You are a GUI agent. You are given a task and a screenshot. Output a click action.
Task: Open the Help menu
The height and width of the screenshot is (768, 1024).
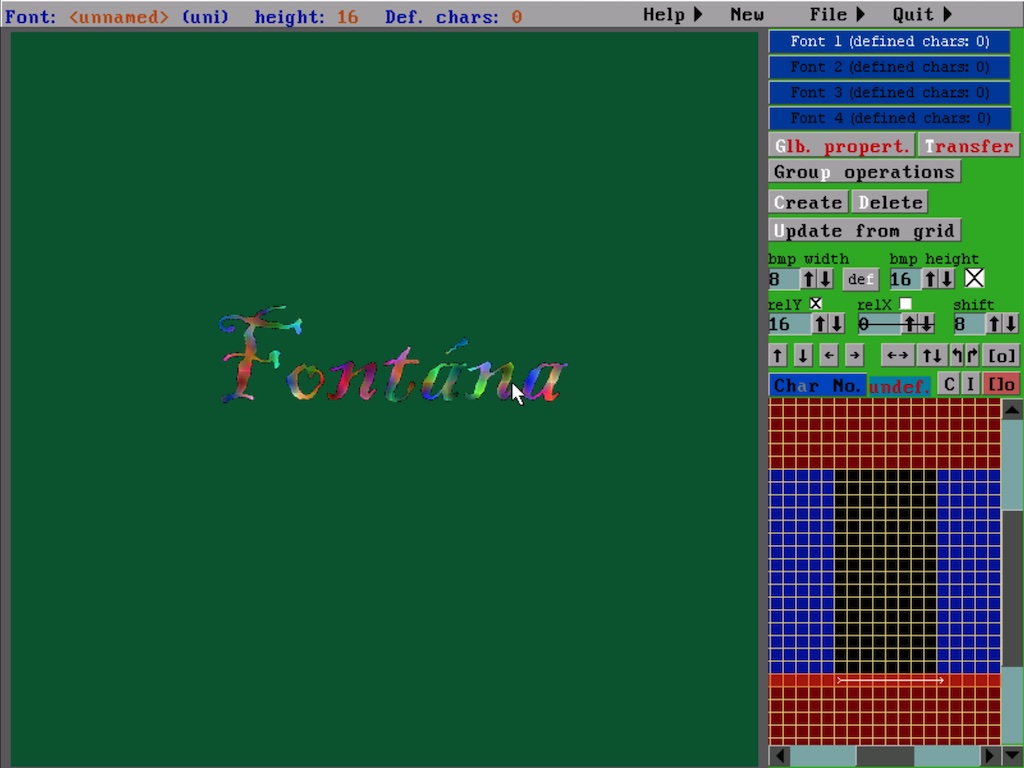[672, 14]
